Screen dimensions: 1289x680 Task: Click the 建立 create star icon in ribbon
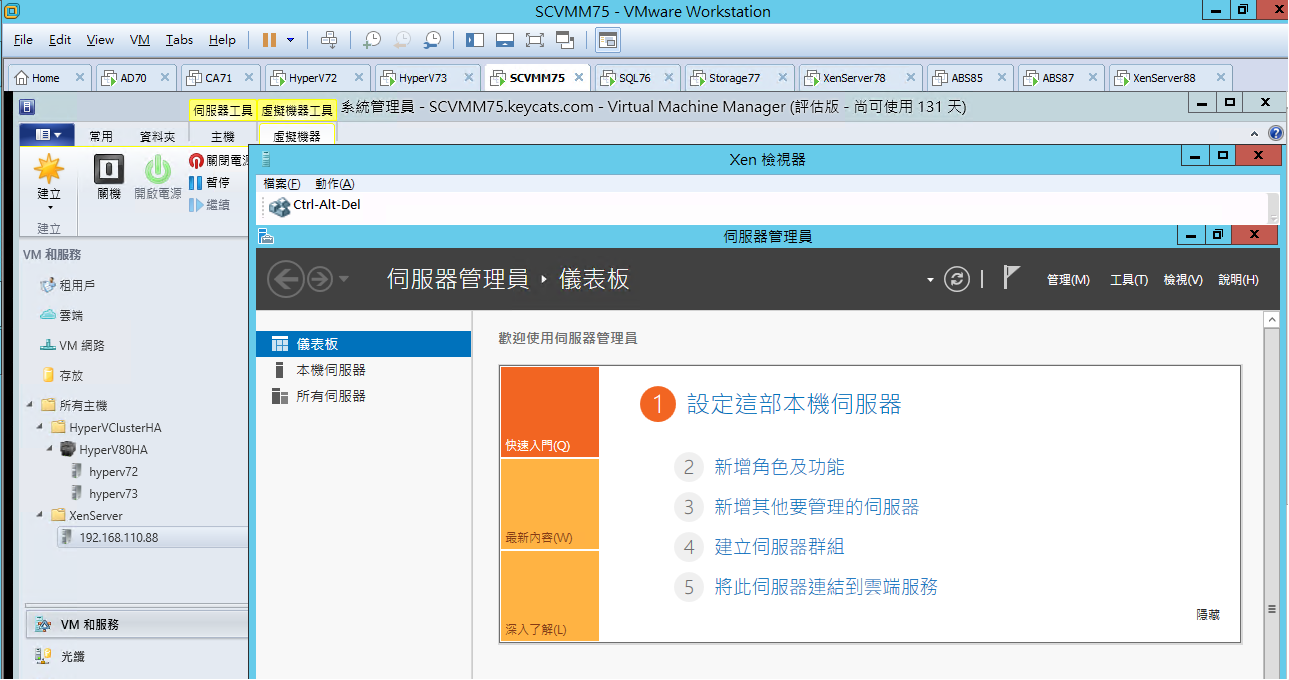pyautogui.click(x=49, y=180)
